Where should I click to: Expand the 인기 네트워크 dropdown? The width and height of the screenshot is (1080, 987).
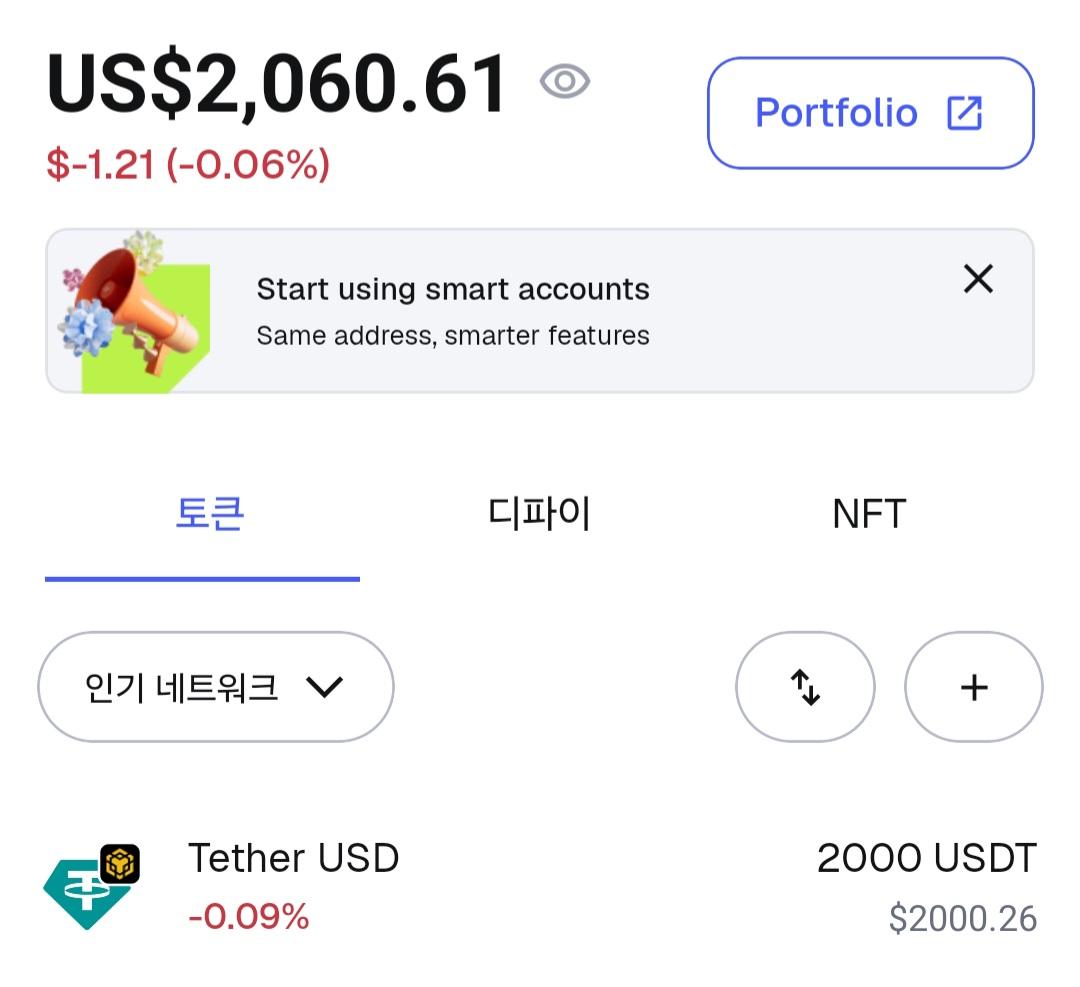(182, 687)
